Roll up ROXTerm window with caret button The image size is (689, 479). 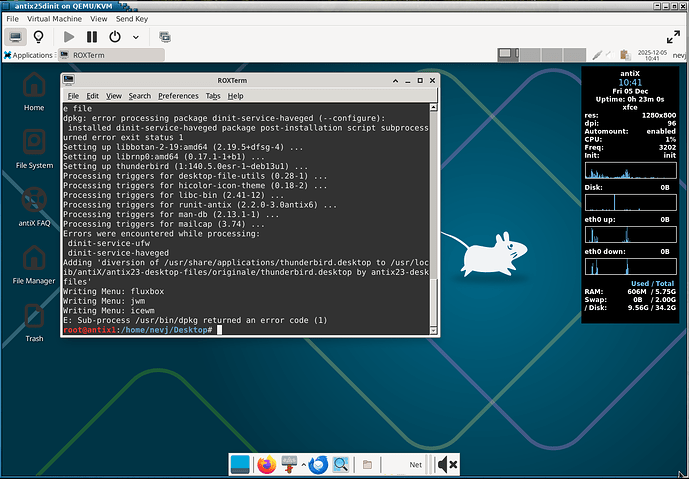pyautogui.click(x=395, y=80)
